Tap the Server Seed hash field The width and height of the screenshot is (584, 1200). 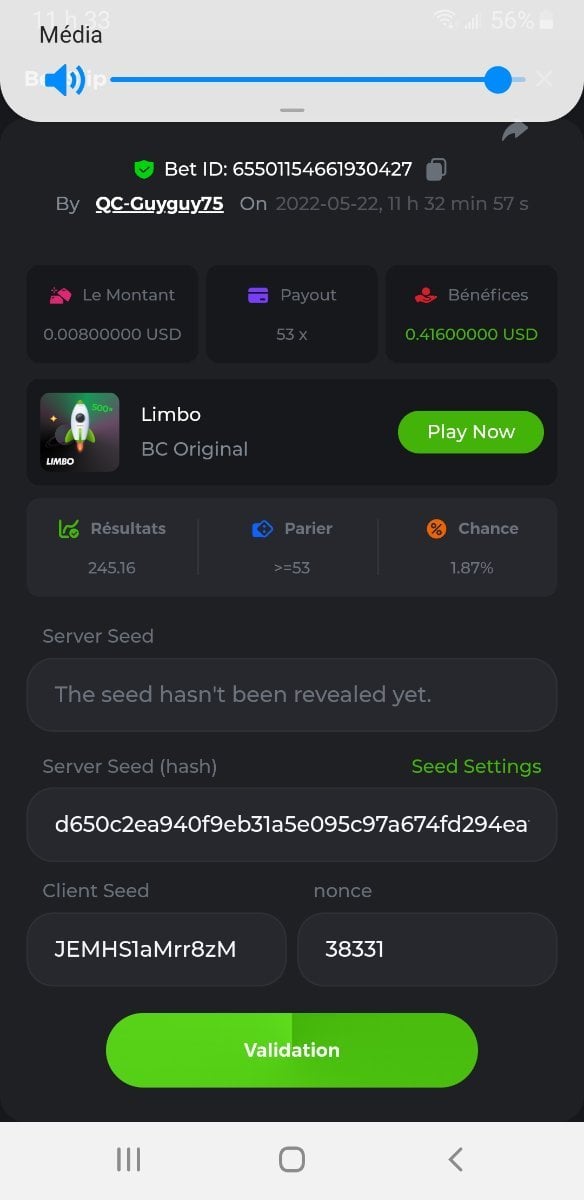[x=292, y=825]
